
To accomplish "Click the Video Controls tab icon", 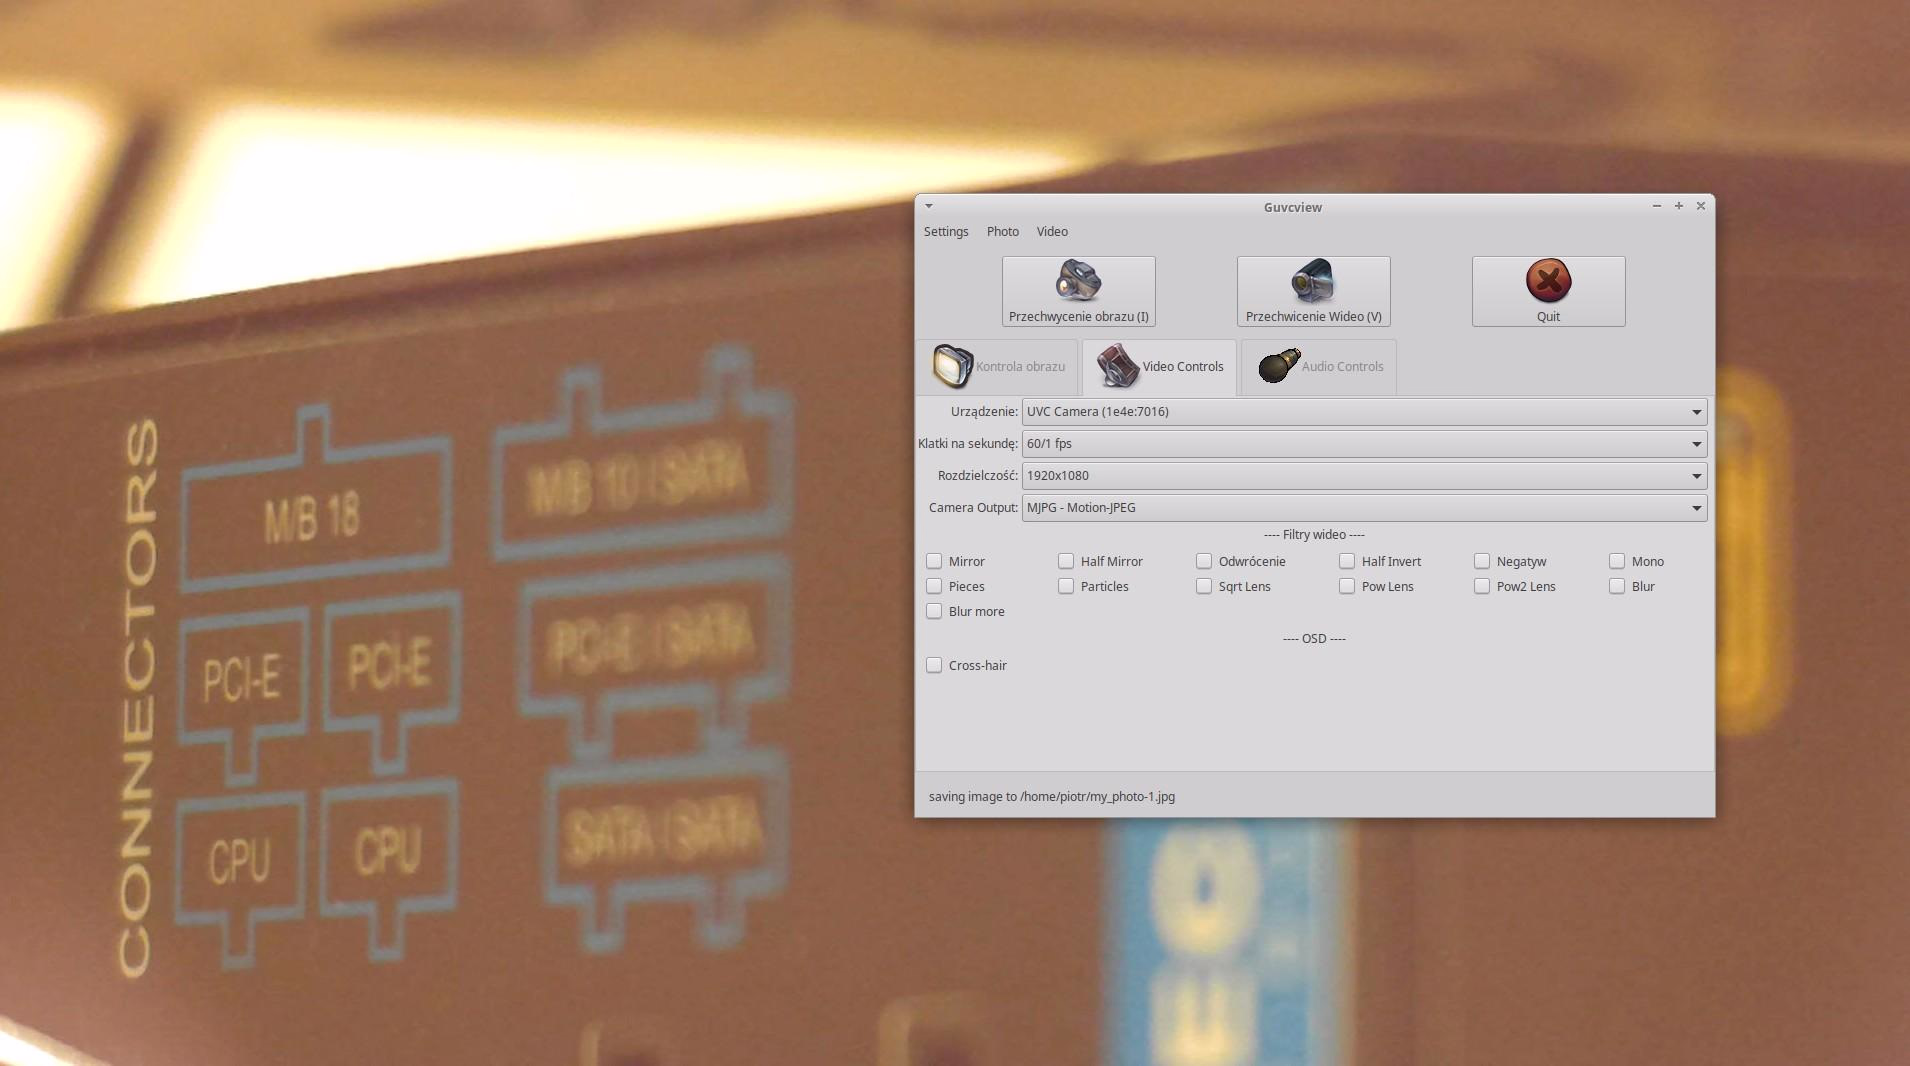I will (x=1117, y=366).
